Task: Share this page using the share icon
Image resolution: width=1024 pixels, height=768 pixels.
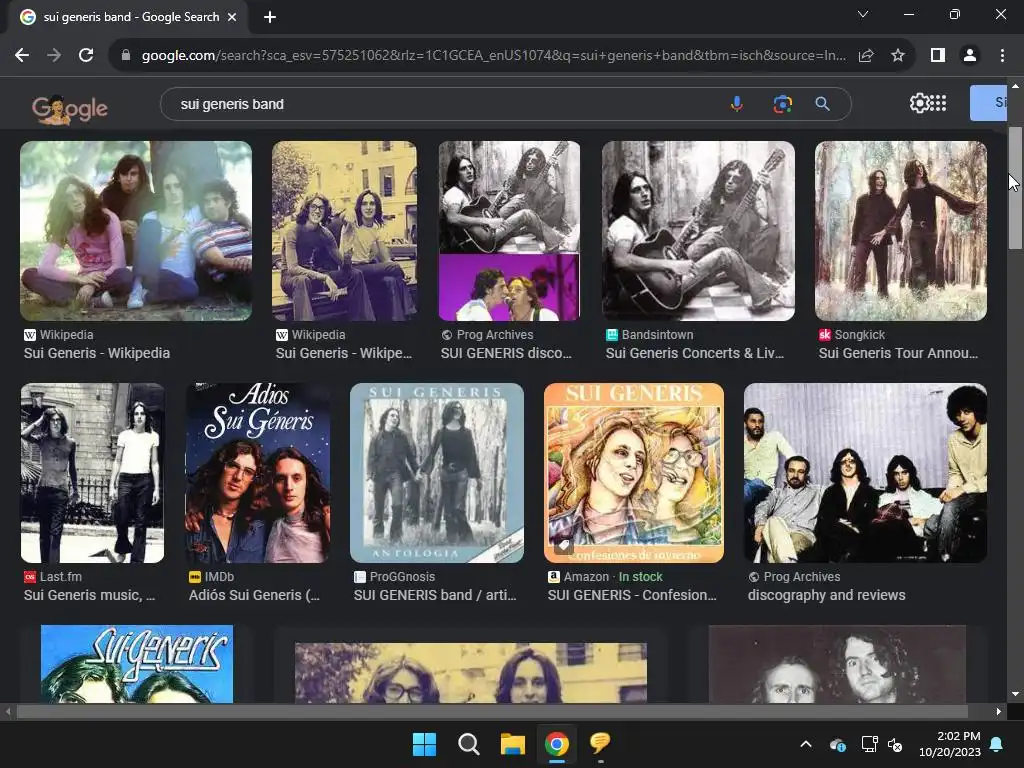Action: click(x=866, y=56)
